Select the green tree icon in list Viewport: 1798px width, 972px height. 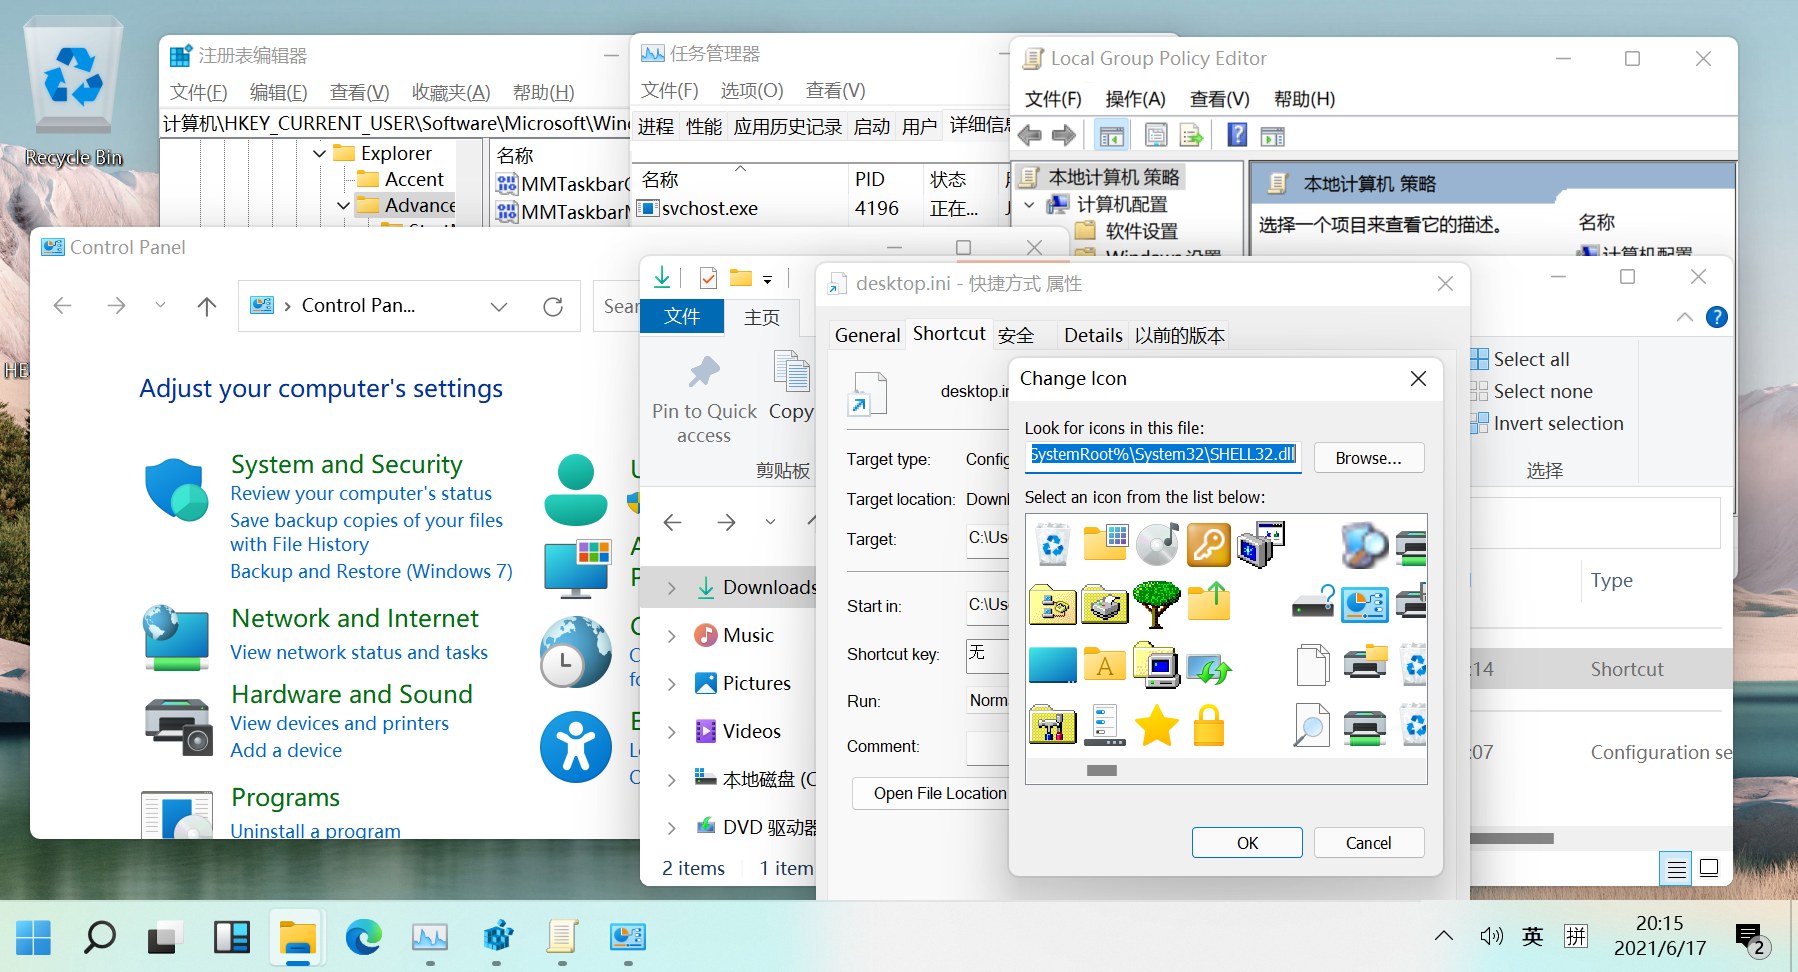[x=1156, y=604]
